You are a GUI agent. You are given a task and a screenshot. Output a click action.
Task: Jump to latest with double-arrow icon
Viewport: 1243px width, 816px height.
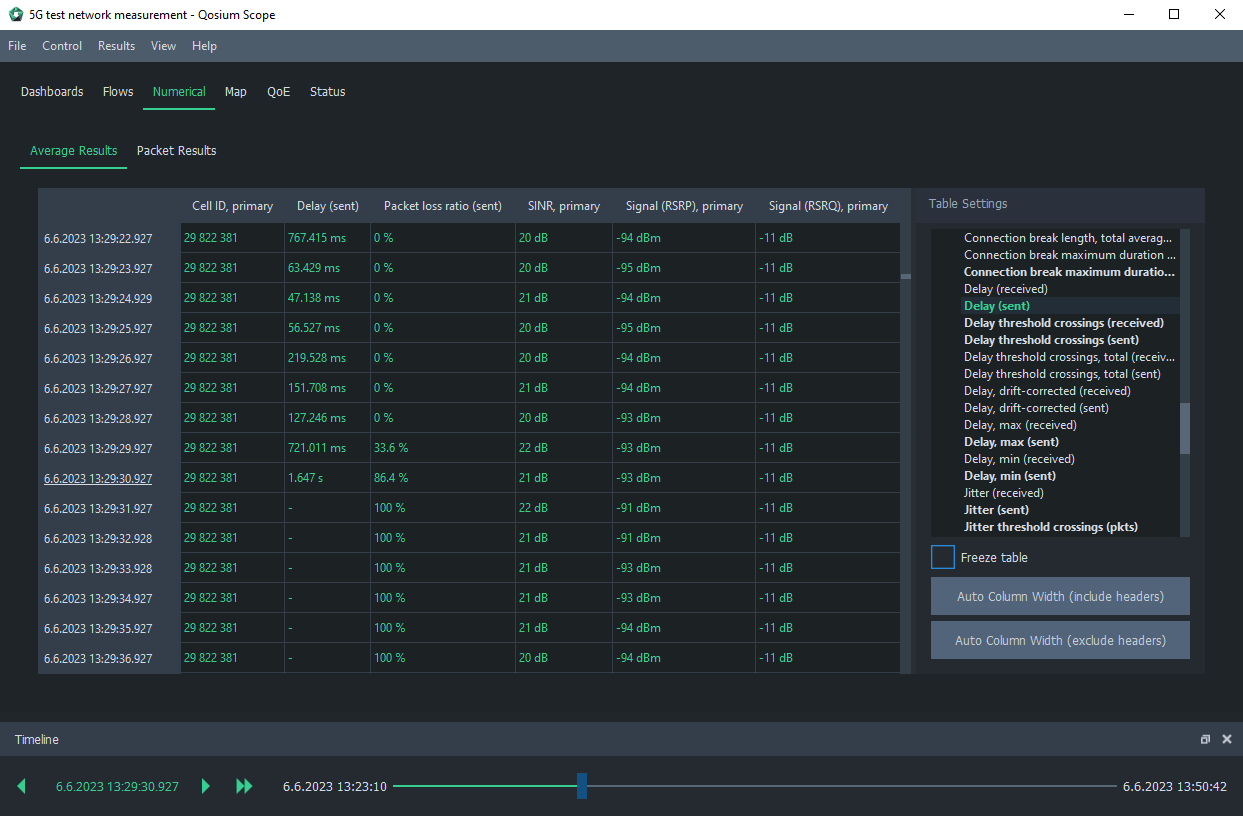pyautogui.click(x=244, y=787)
